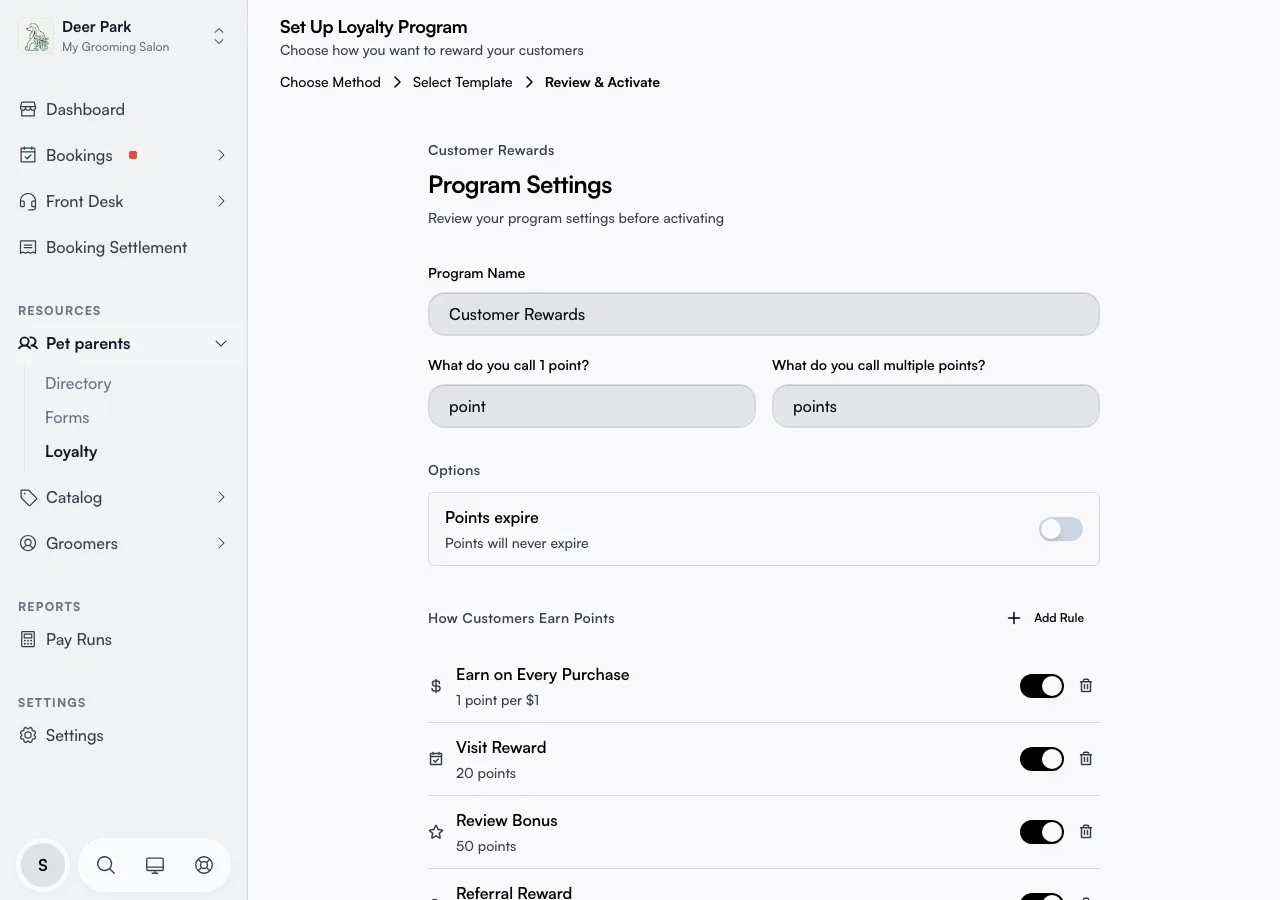Collapse the Pet parents section chevron
Viewport: 1280px width, 900px height.
coord(221,343)
